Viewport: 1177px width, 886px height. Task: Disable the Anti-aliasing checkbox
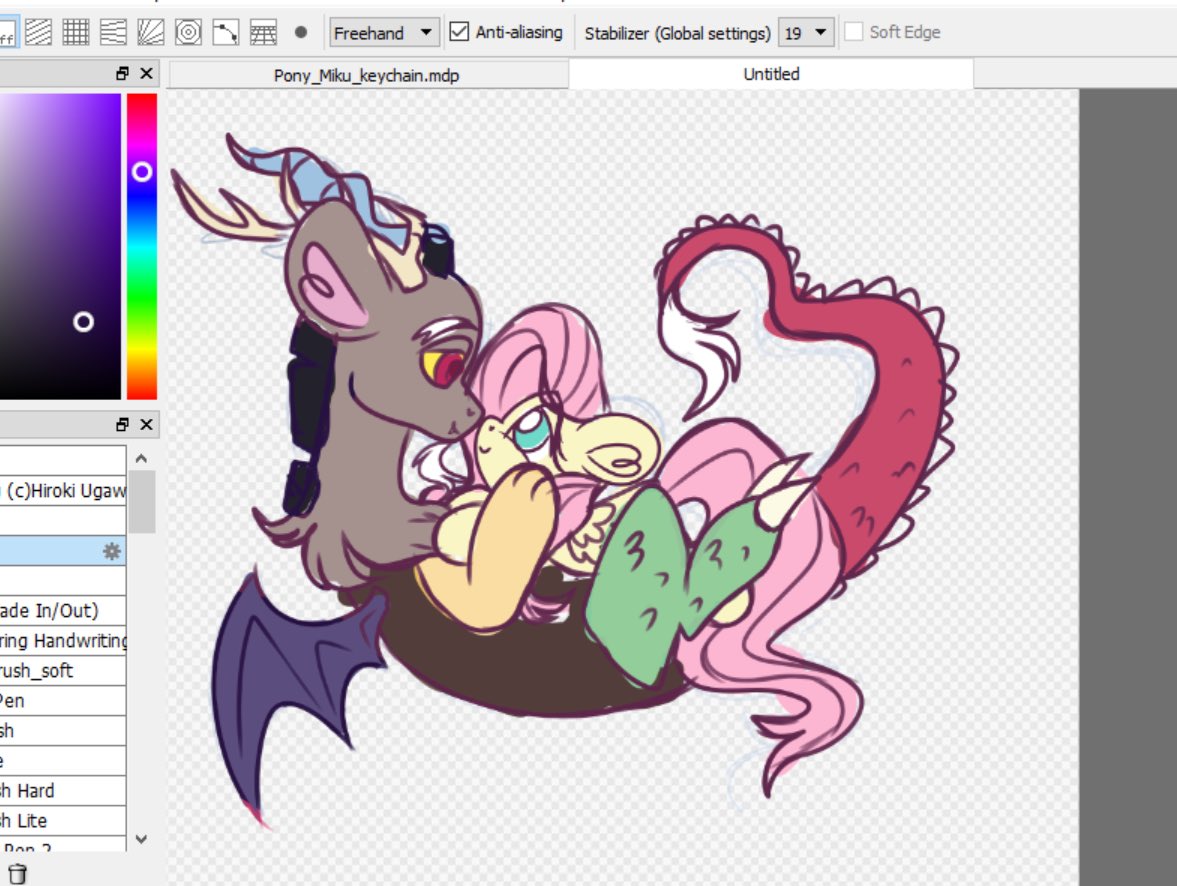(x=459, y=32)
